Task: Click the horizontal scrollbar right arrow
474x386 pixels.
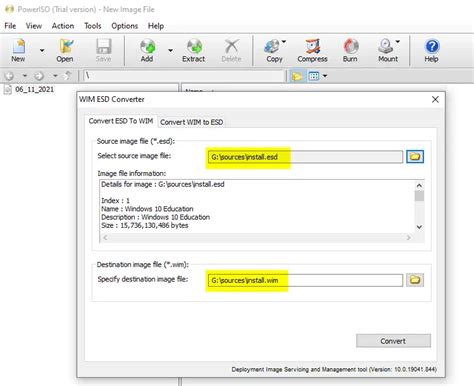Action: [409, 237]
